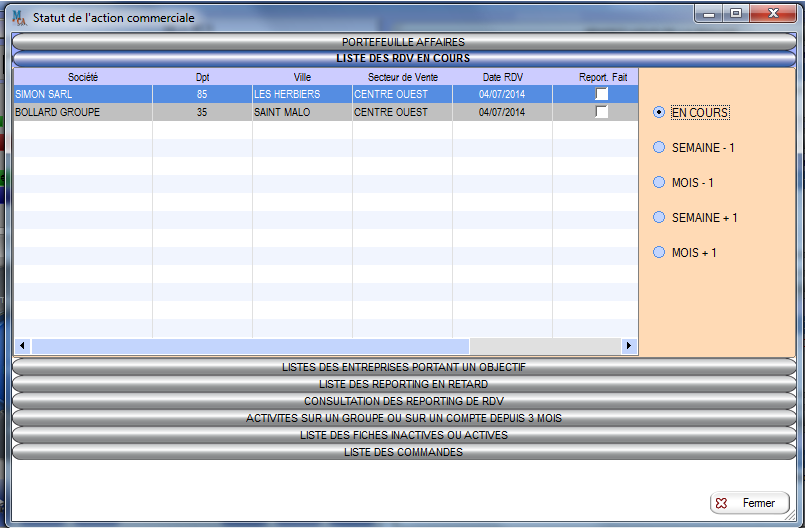805x529 pixels.
Task: Choose the MOIS + 1 radio option
Action: coord(658,253)
